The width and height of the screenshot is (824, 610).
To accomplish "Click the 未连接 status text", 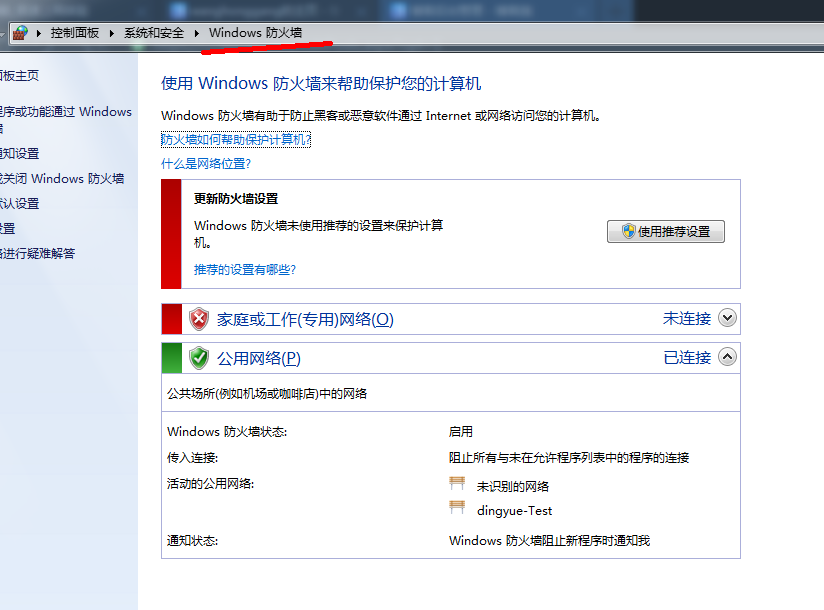I will (x=687, y=318).
